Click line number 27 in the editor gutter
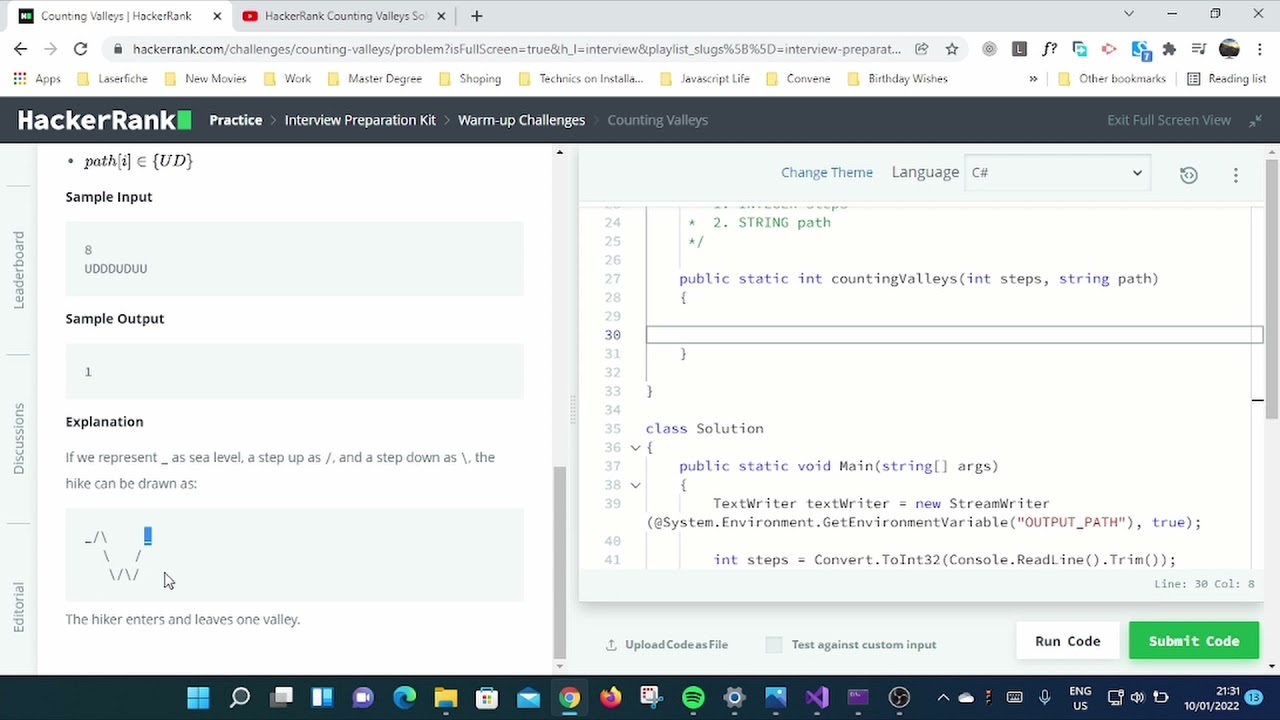 pyautogui.click(x=612, y=279)
